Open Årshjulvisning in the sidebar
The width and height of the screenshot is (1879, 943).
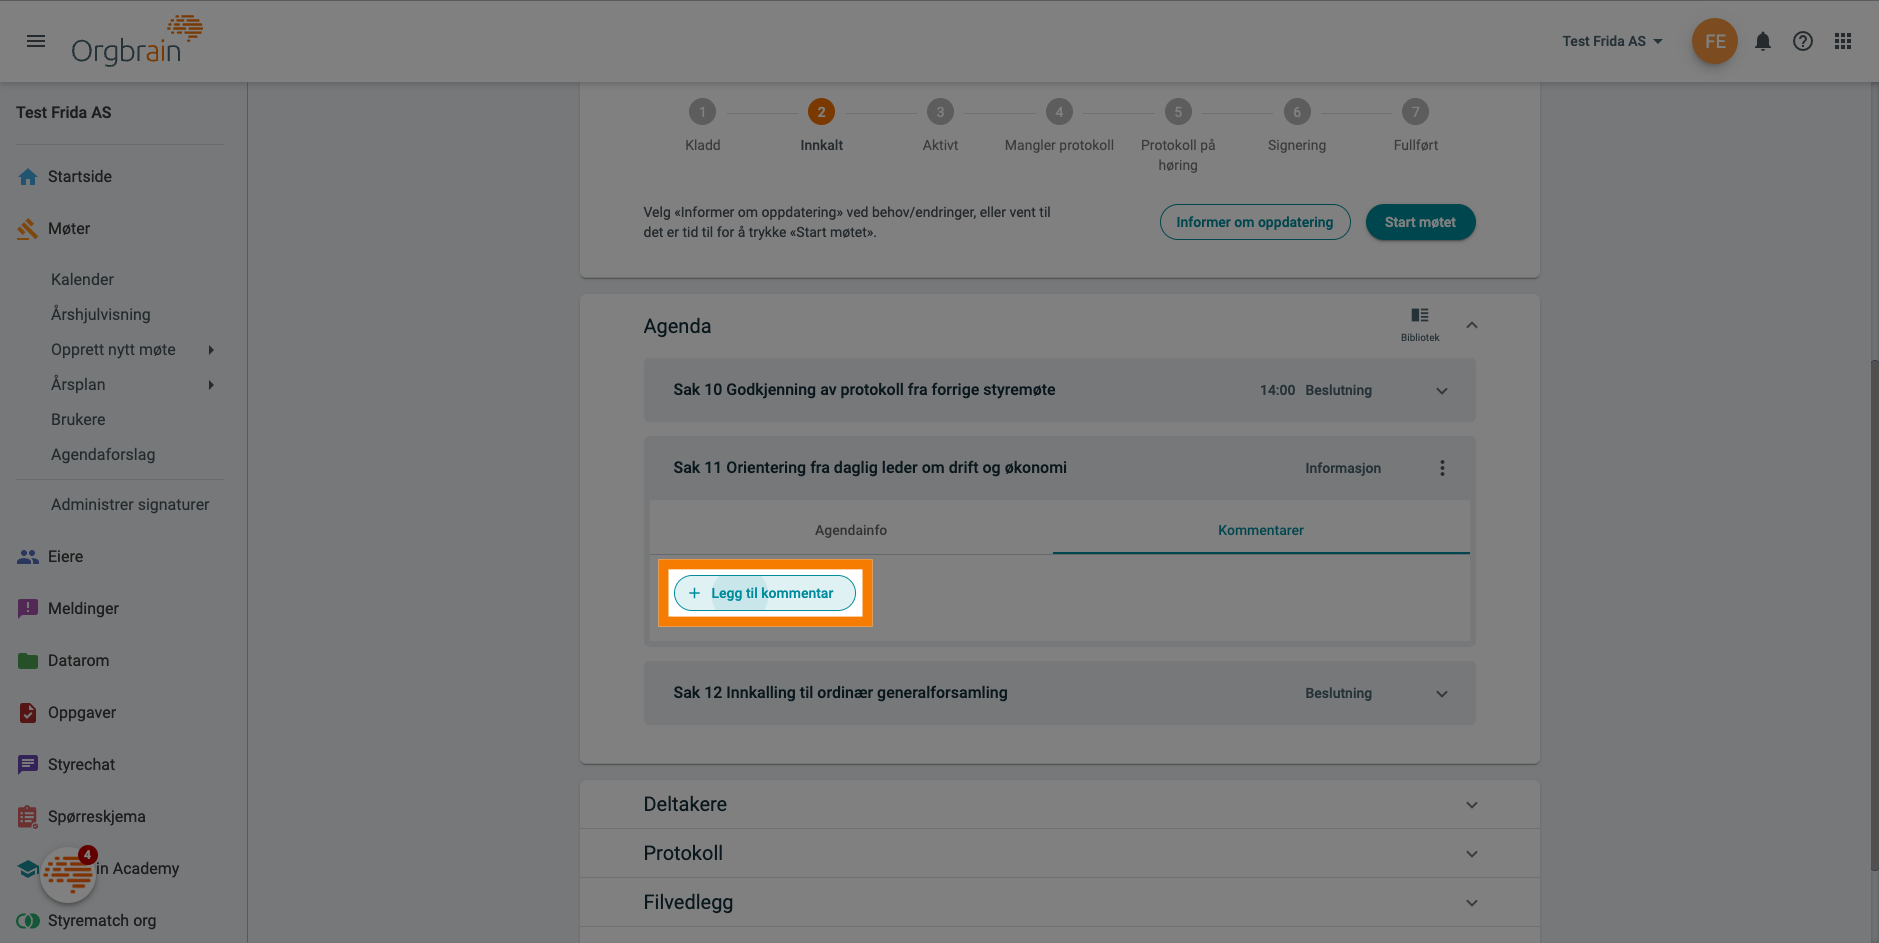click(101, 315)
